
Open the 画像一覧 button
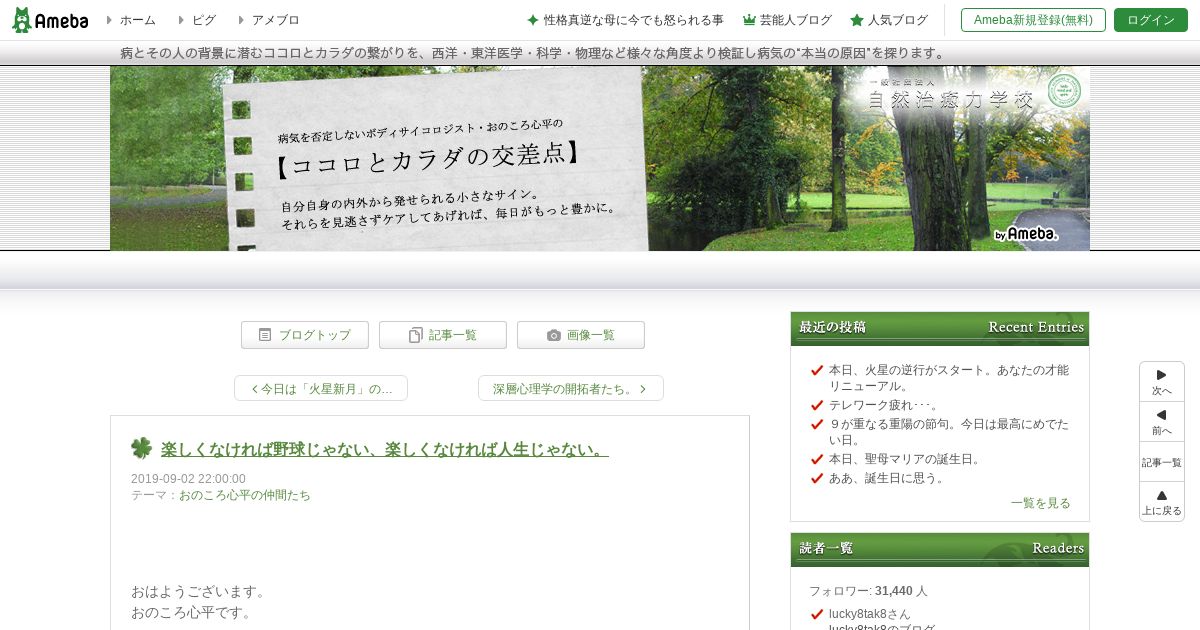pos(581,335)
